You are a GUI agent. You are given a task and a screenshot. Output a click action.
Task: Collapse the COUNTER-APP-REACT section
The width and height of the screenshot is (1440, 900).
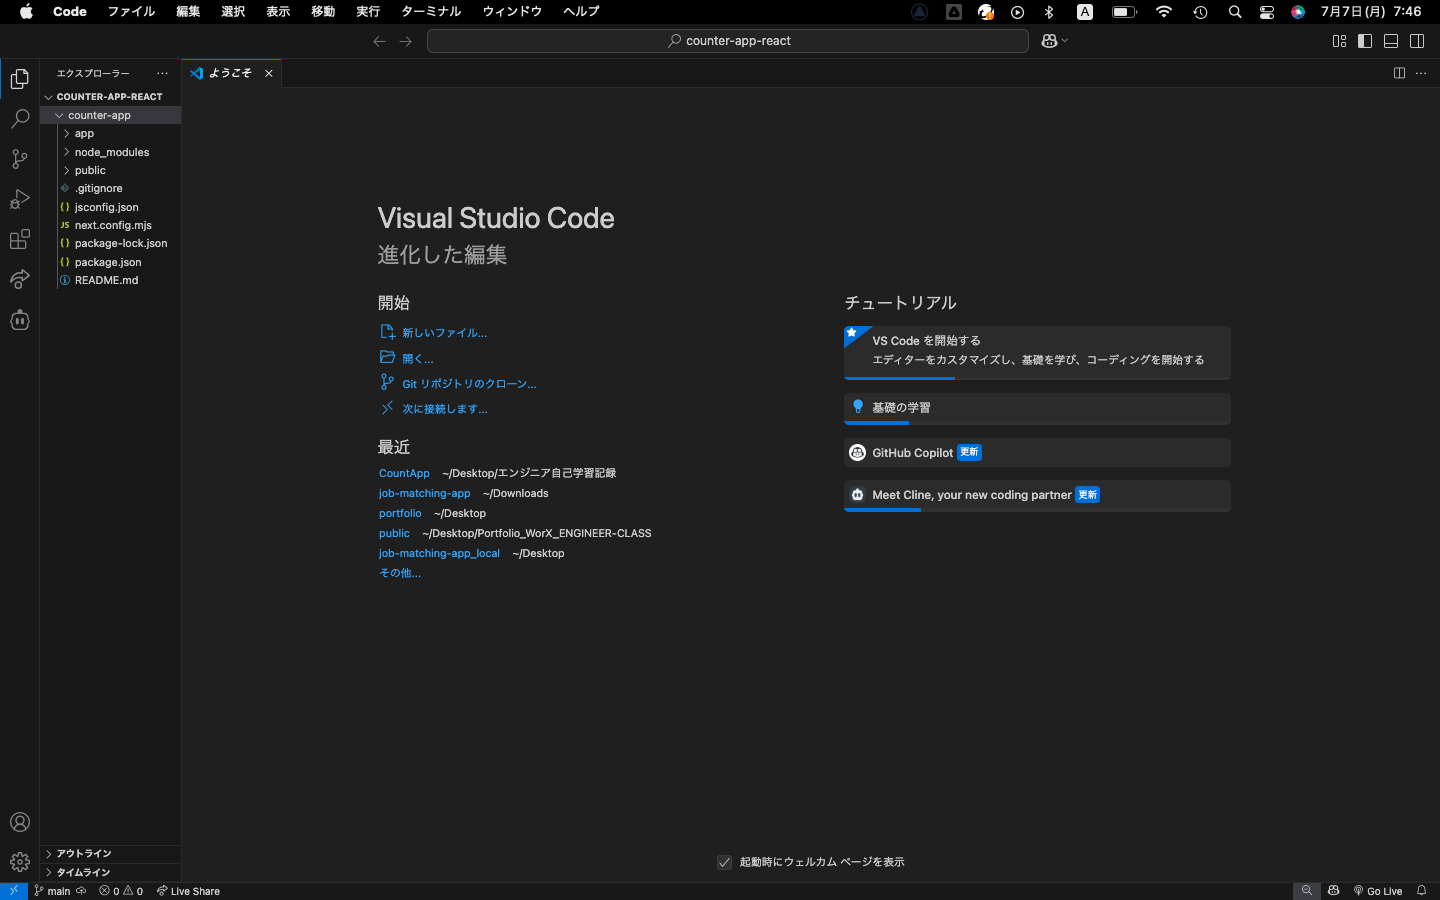click(x=110, y=97)
